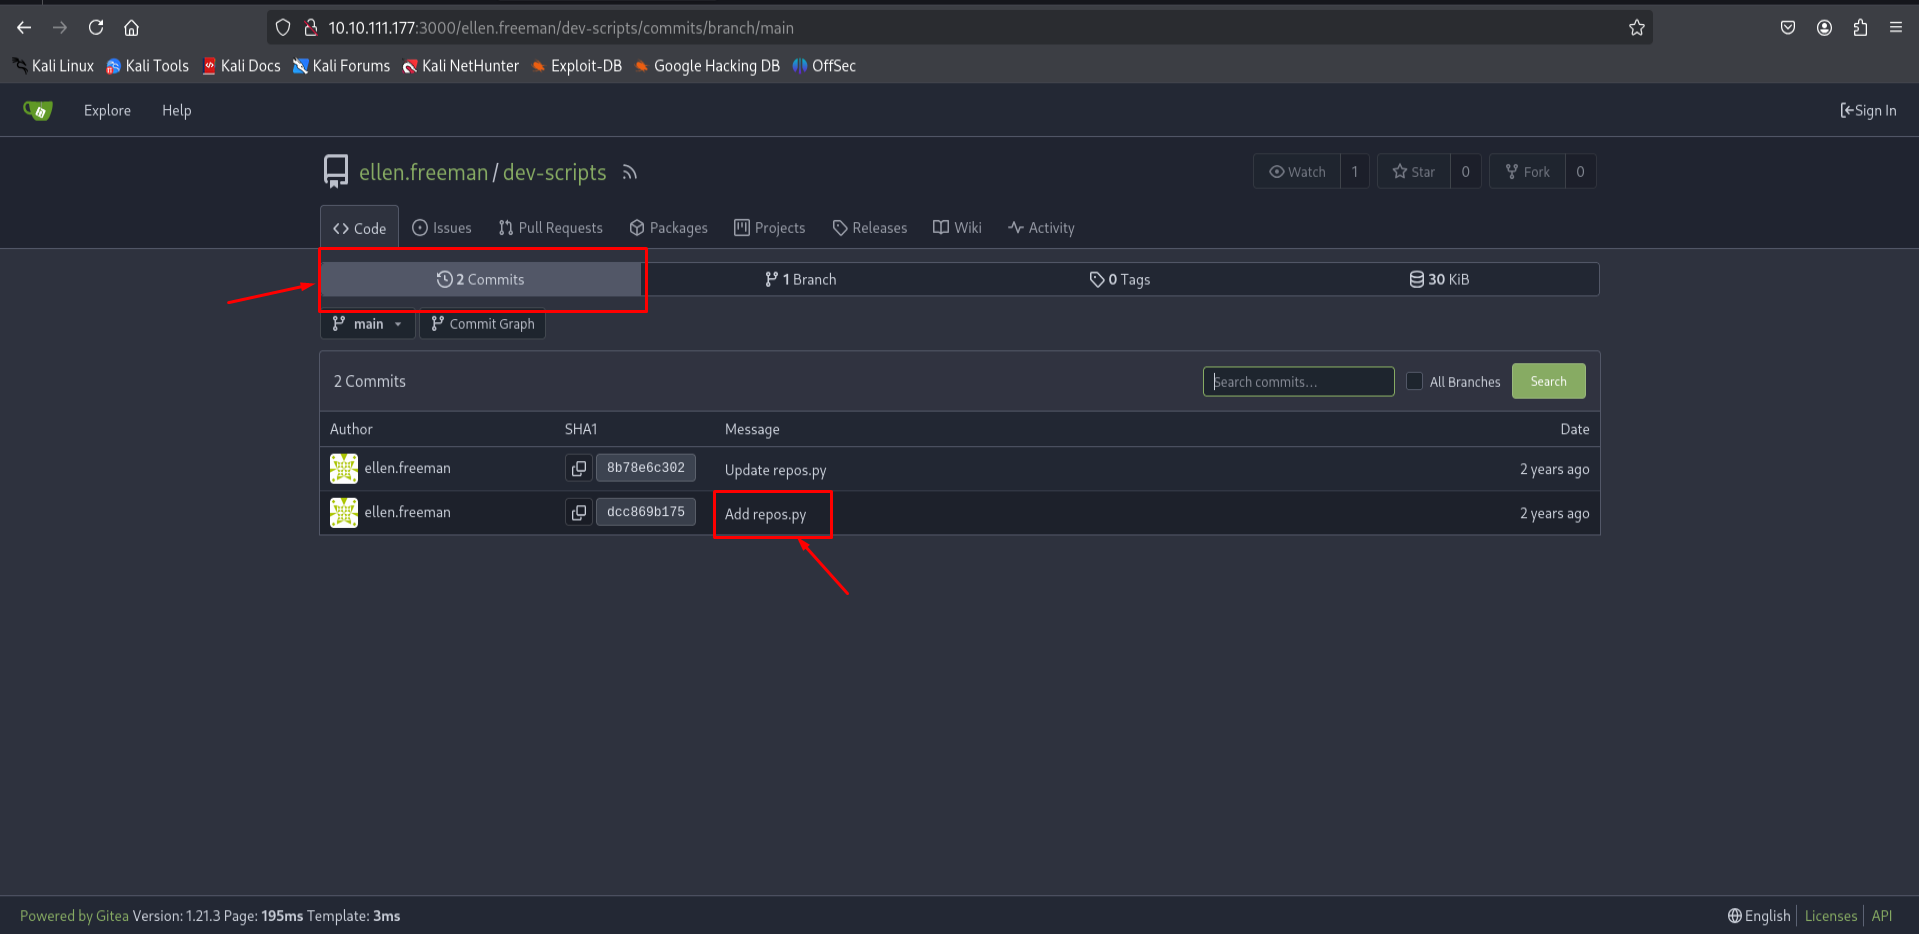This screenshot has width=1919, height=934.
Task: Click the shield tracking protection icon
Action: (283, 28)
